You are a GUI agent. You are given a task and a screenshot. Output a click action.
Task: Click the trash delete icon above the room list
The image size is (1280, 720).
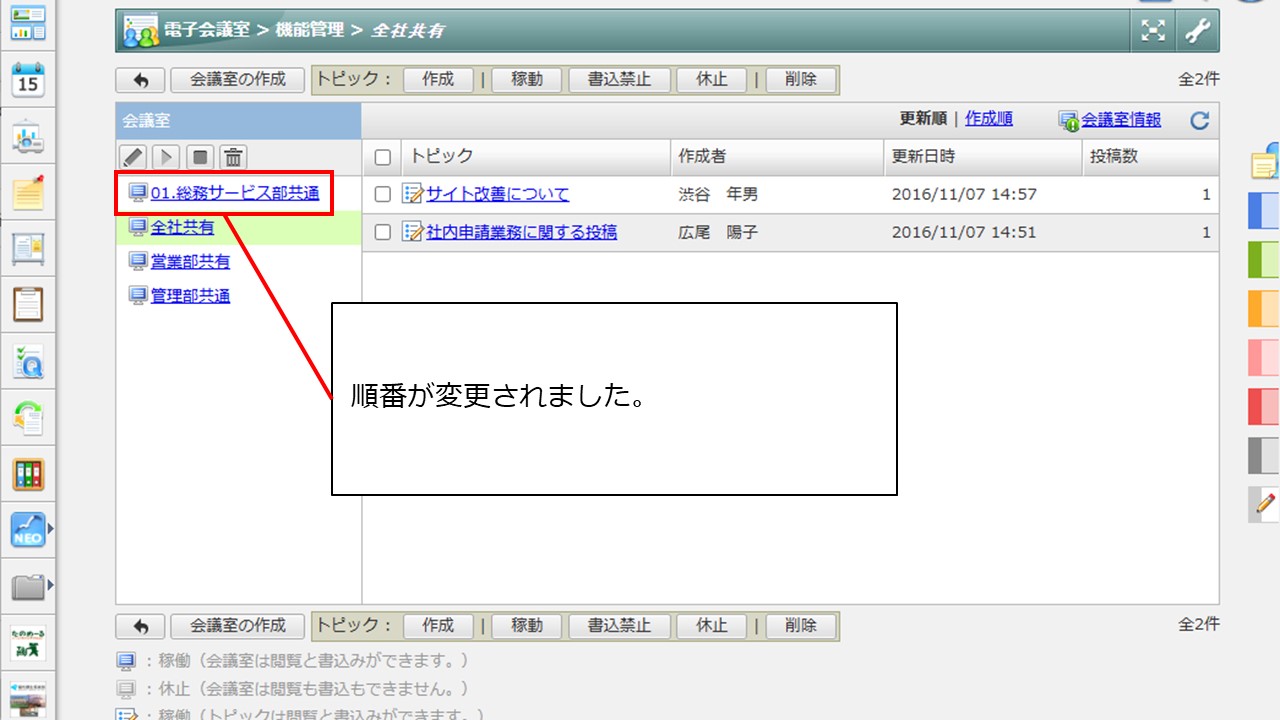[233, 157]
